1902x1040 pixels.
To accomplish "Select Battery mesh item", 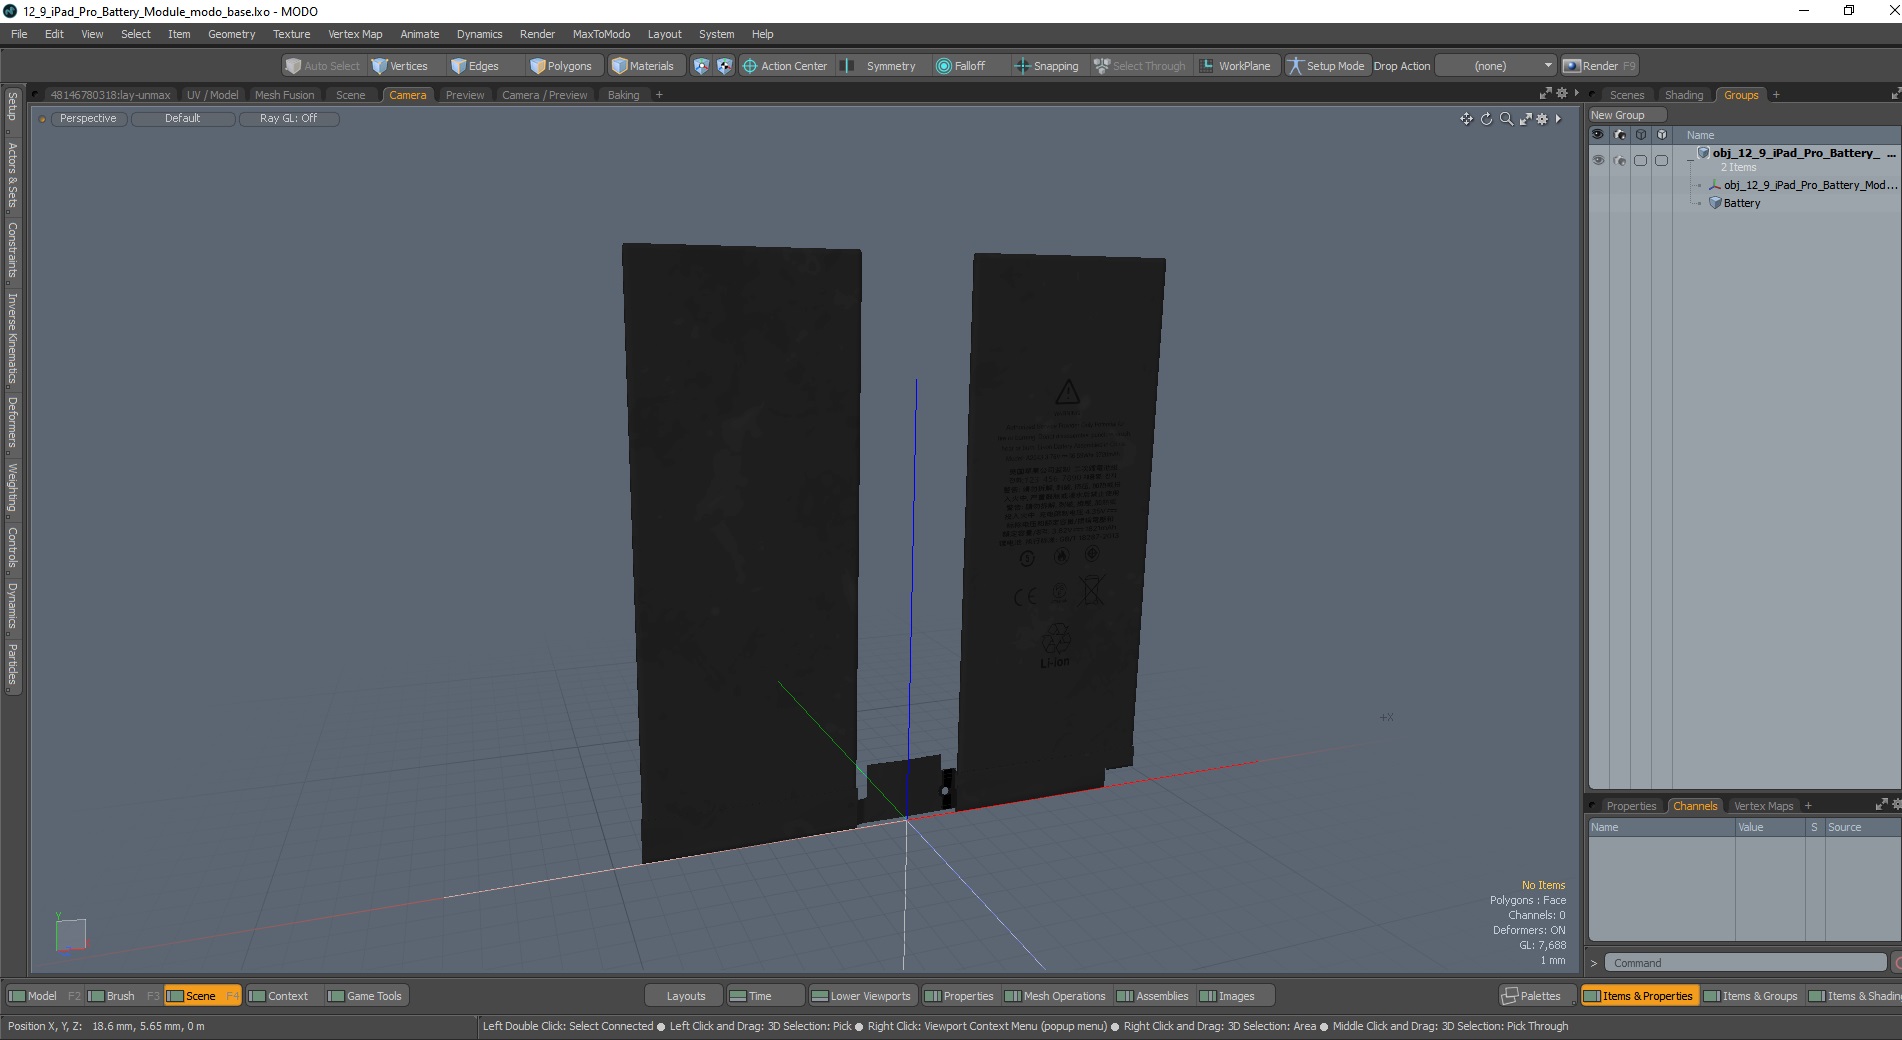I will (1741, 203).
